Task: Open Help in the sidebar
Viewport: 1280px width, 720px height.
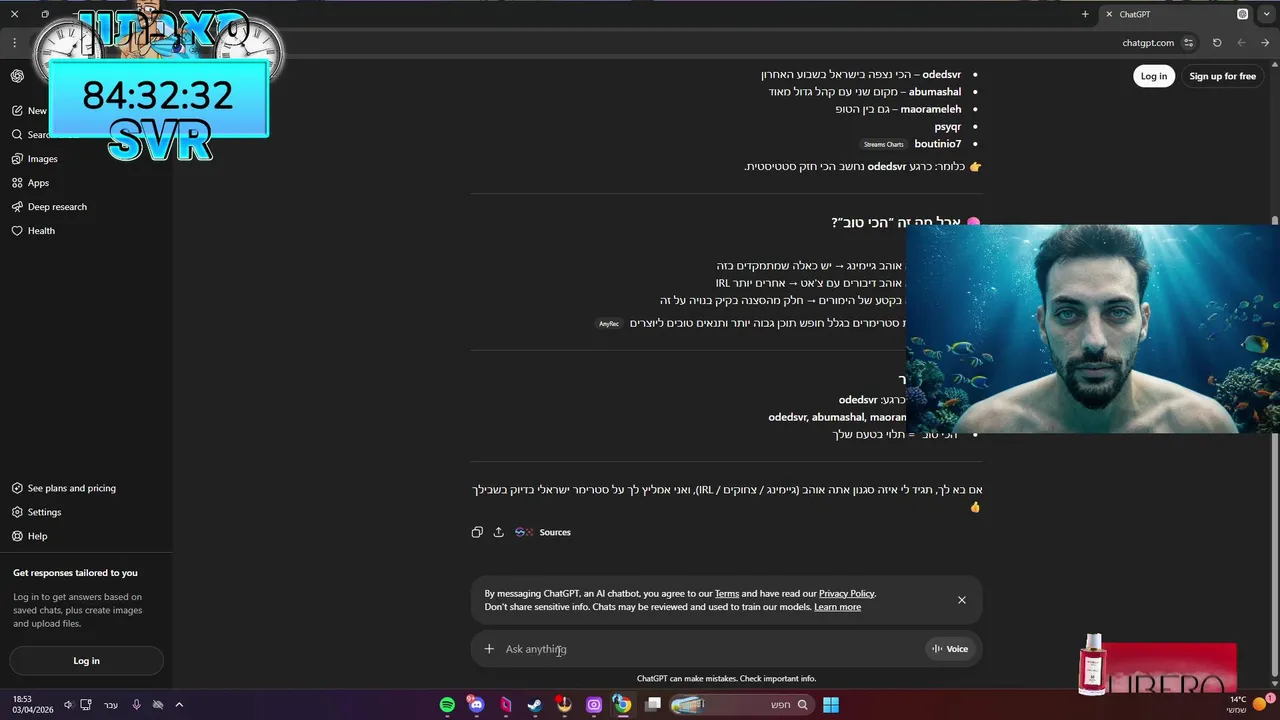Action: pos(37,536)
